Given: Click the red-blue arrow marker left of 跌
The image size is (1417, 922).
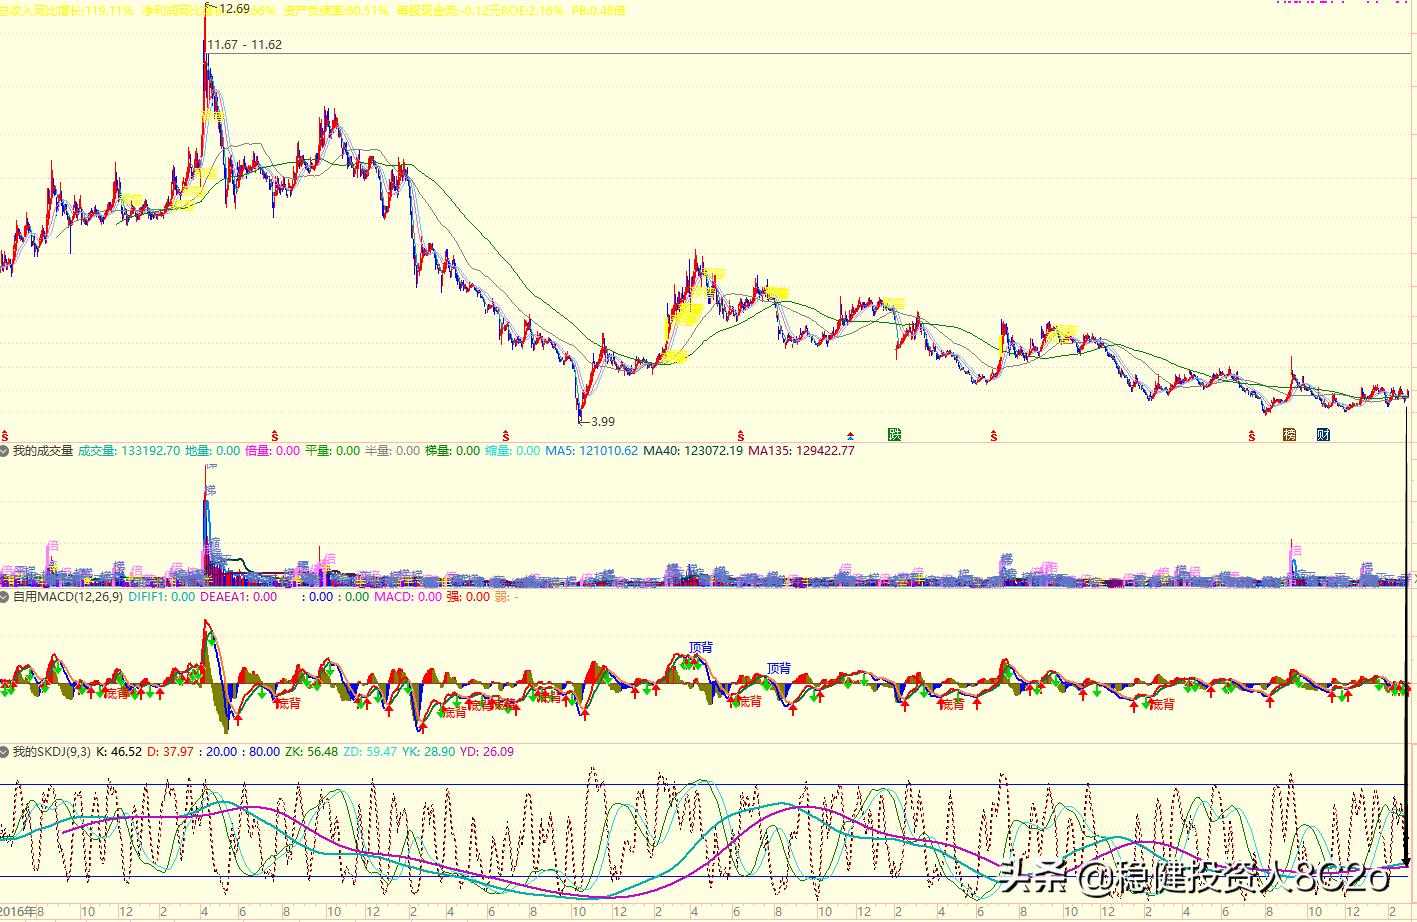Looking at the screenshot, I should point(850,435).
